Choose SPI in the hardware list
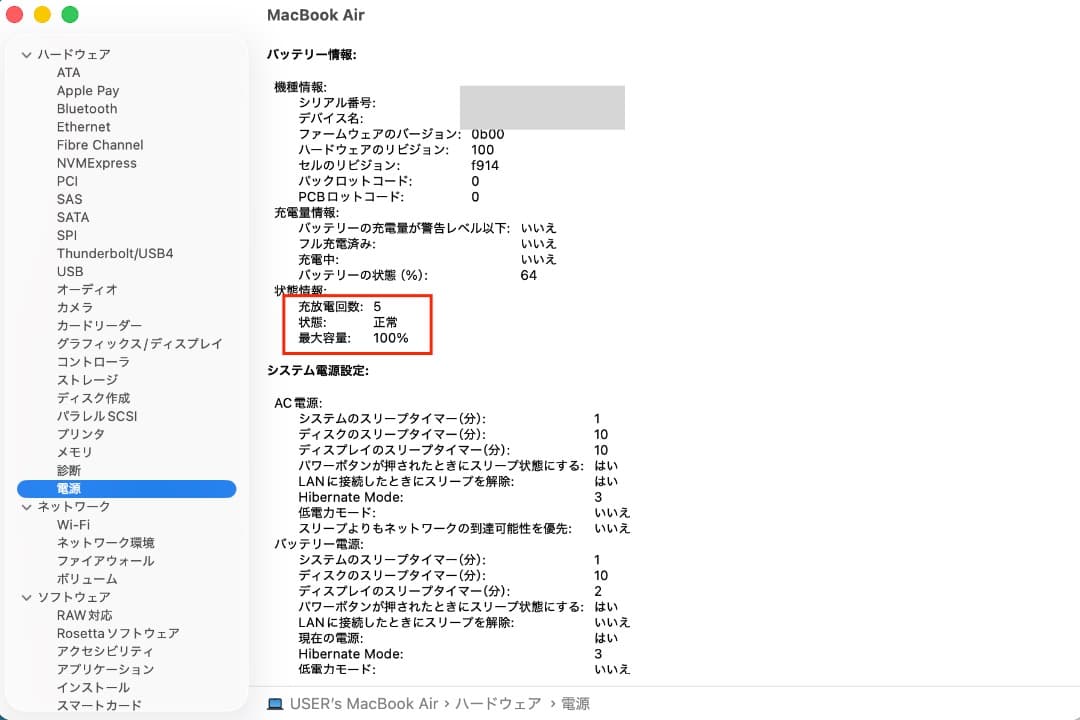The image size is (1080, 720). (66, 235)
